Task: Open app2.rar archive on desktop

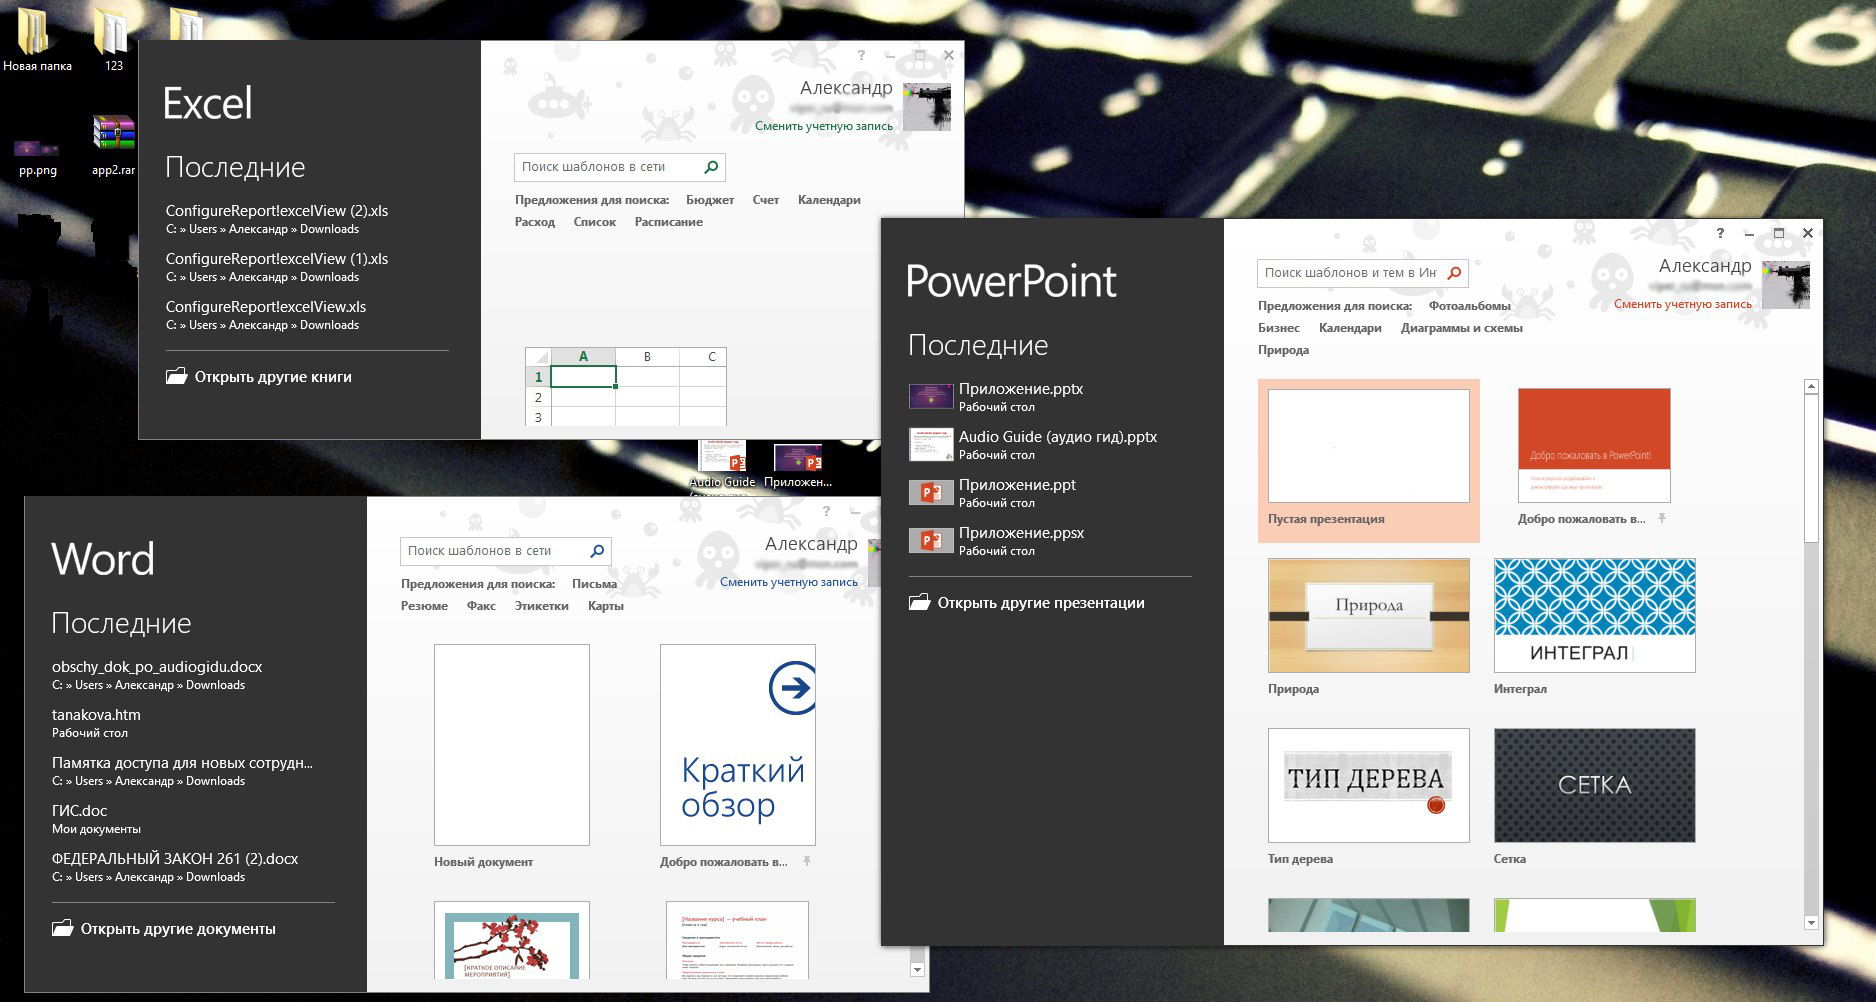Action: click(x=113, y=135)
